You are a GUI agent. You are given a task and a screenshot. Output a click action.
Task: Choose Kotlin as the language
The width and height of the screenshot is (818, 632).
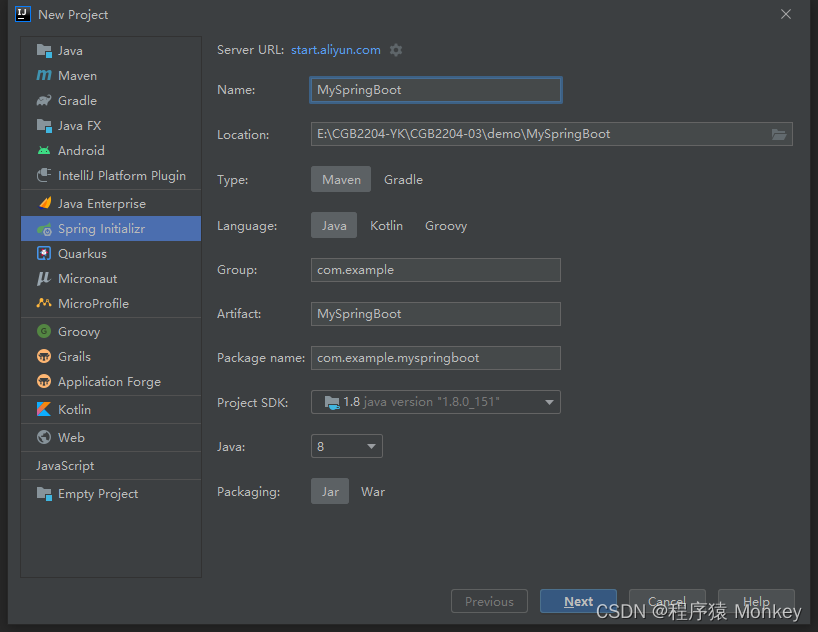[x=387, y=225]
